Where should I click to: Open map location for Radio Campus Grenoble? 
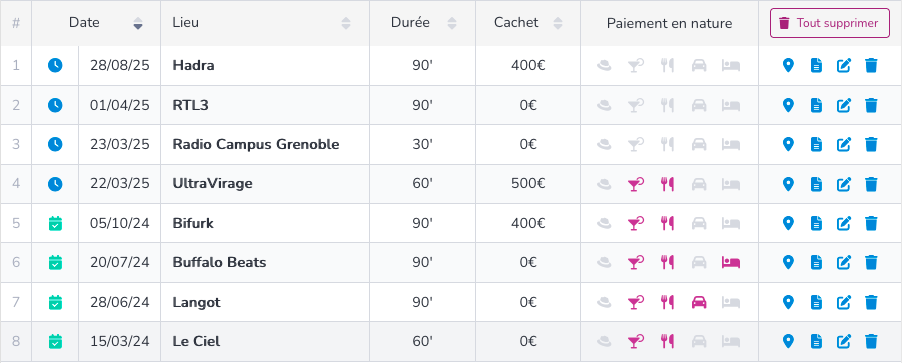788,144
